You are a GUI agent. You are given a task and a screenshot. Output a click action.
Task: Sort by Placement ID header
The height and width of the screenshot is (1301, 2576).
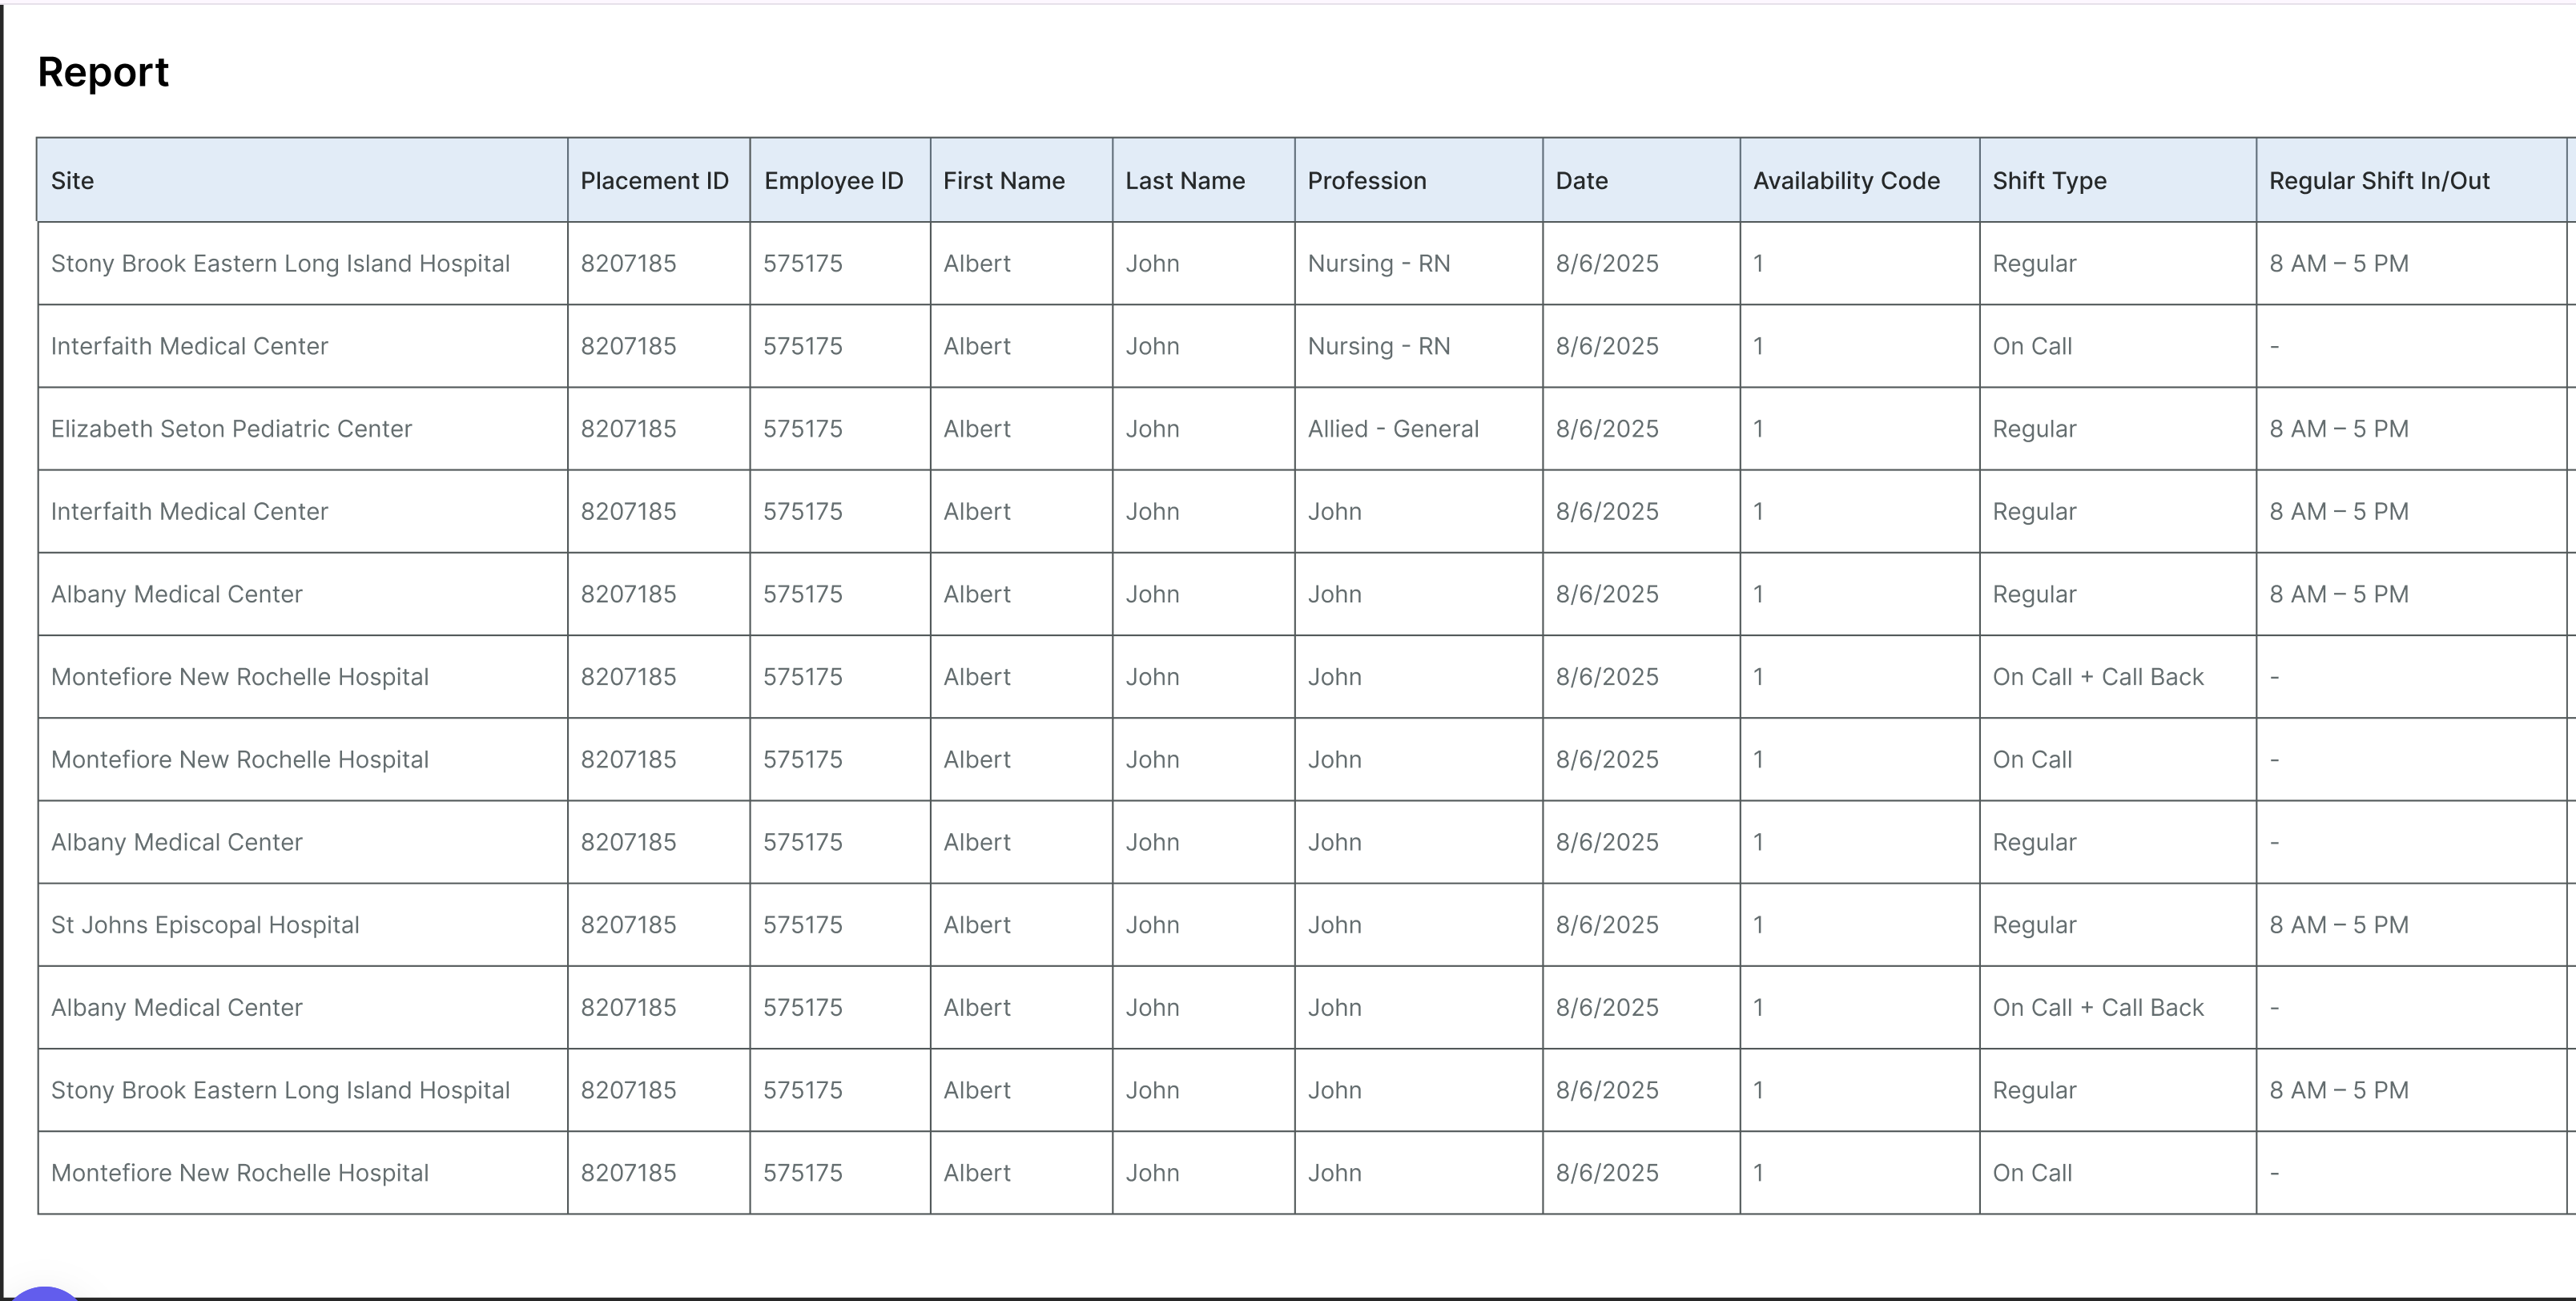pyautogui.click(x=654, y=181)
